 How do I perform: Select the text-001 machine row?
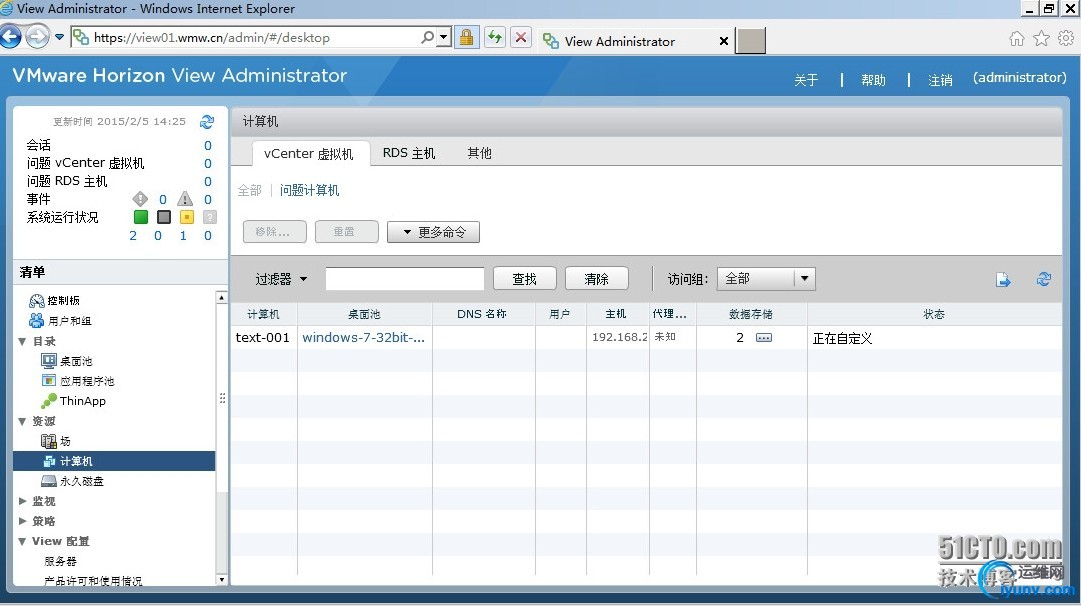coord(646,338)
